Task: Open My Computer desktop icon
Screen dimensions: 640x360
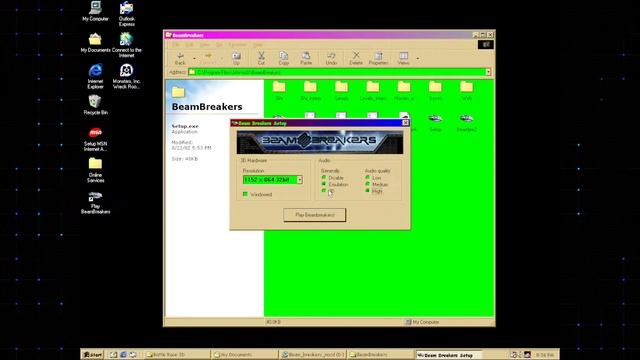Action: [x=96, y=11]
